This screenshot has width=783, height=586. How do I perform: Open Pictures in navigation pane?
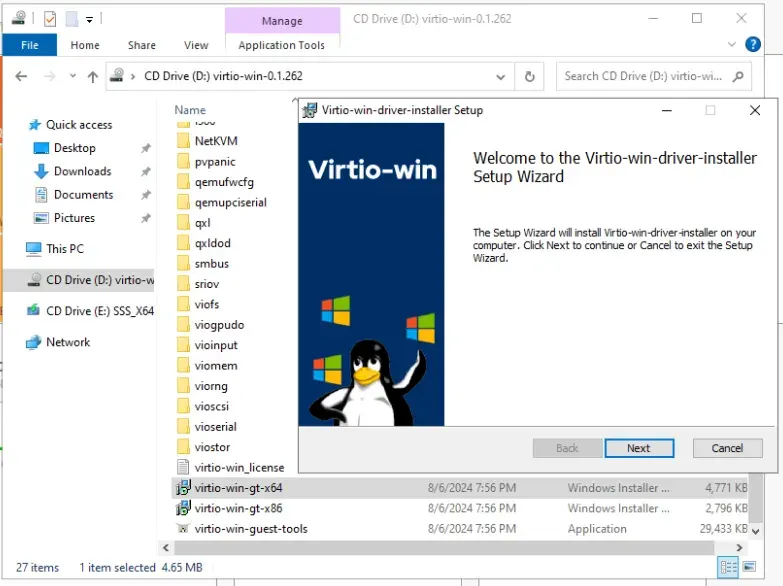[x=74, y=218]
